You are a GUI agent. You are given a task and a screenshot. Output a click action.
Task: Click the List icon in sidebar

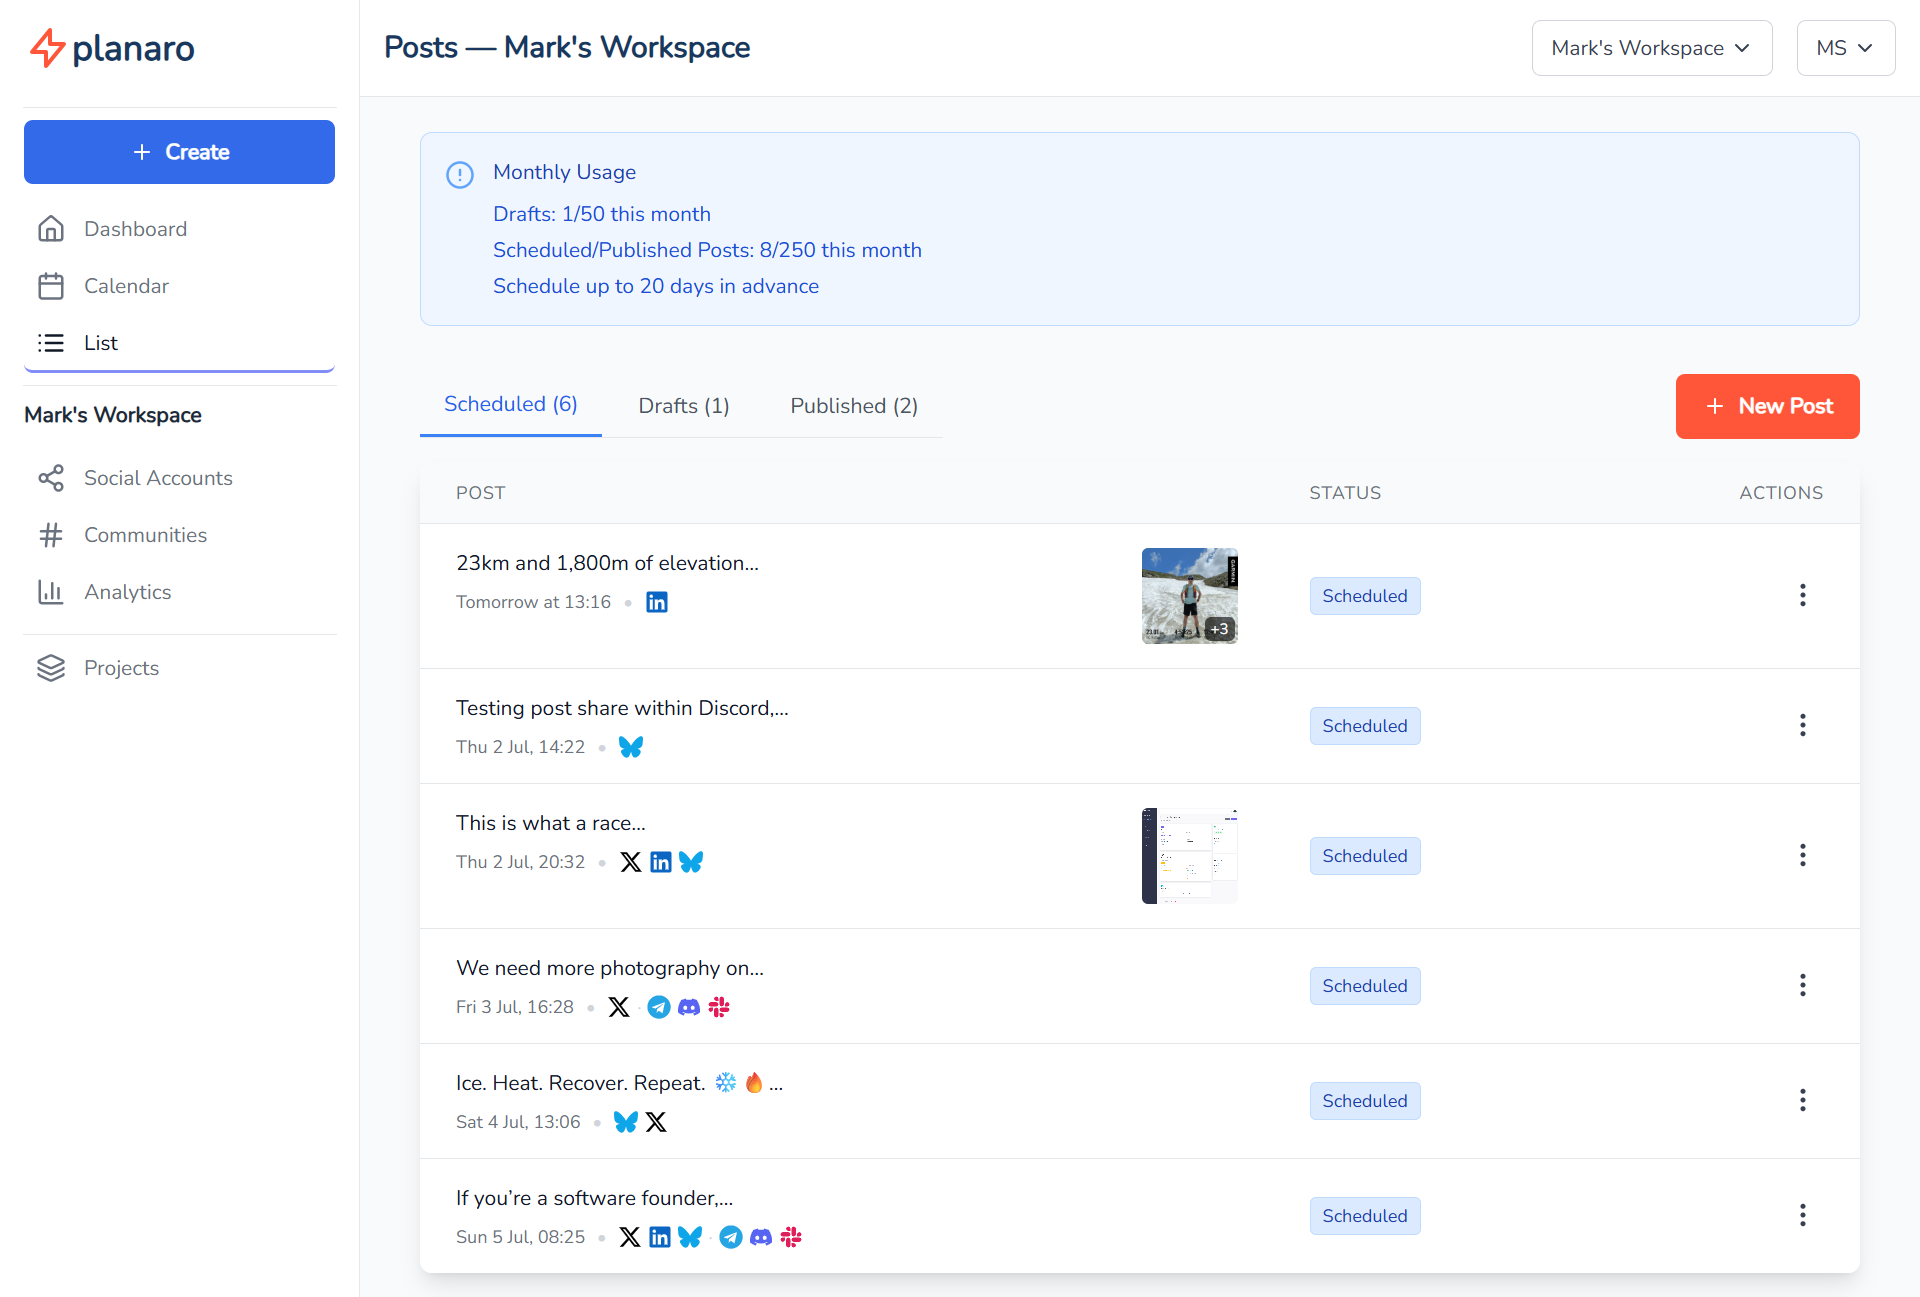click(x=51, y=343)
